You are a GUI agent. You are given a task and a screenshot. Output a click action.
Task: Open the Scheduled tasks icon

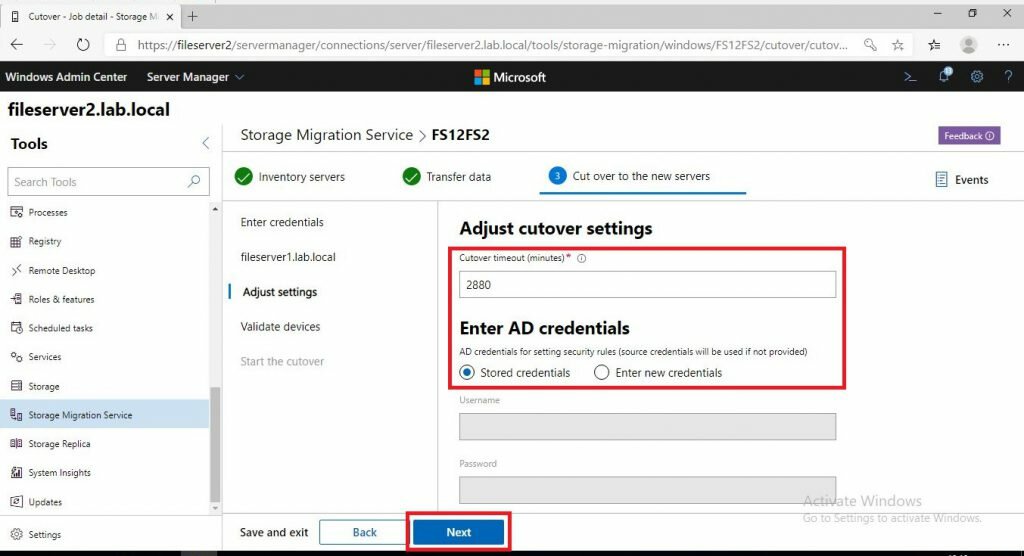pyautogui.click(x=16, y=328)
